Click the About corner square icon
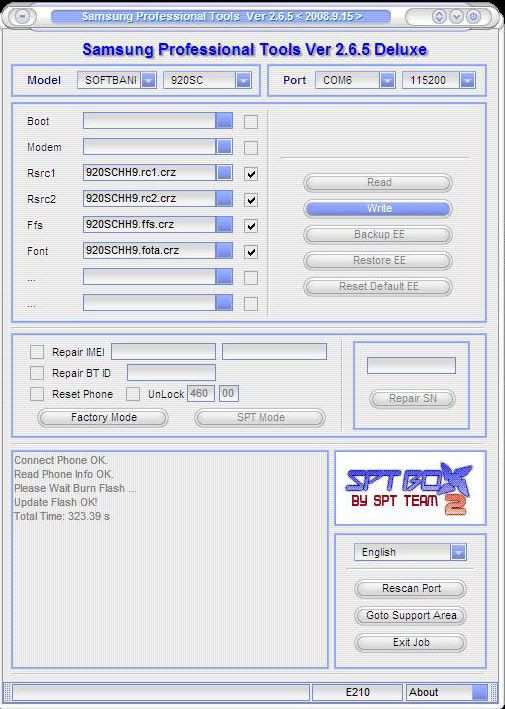 [479, 692]
